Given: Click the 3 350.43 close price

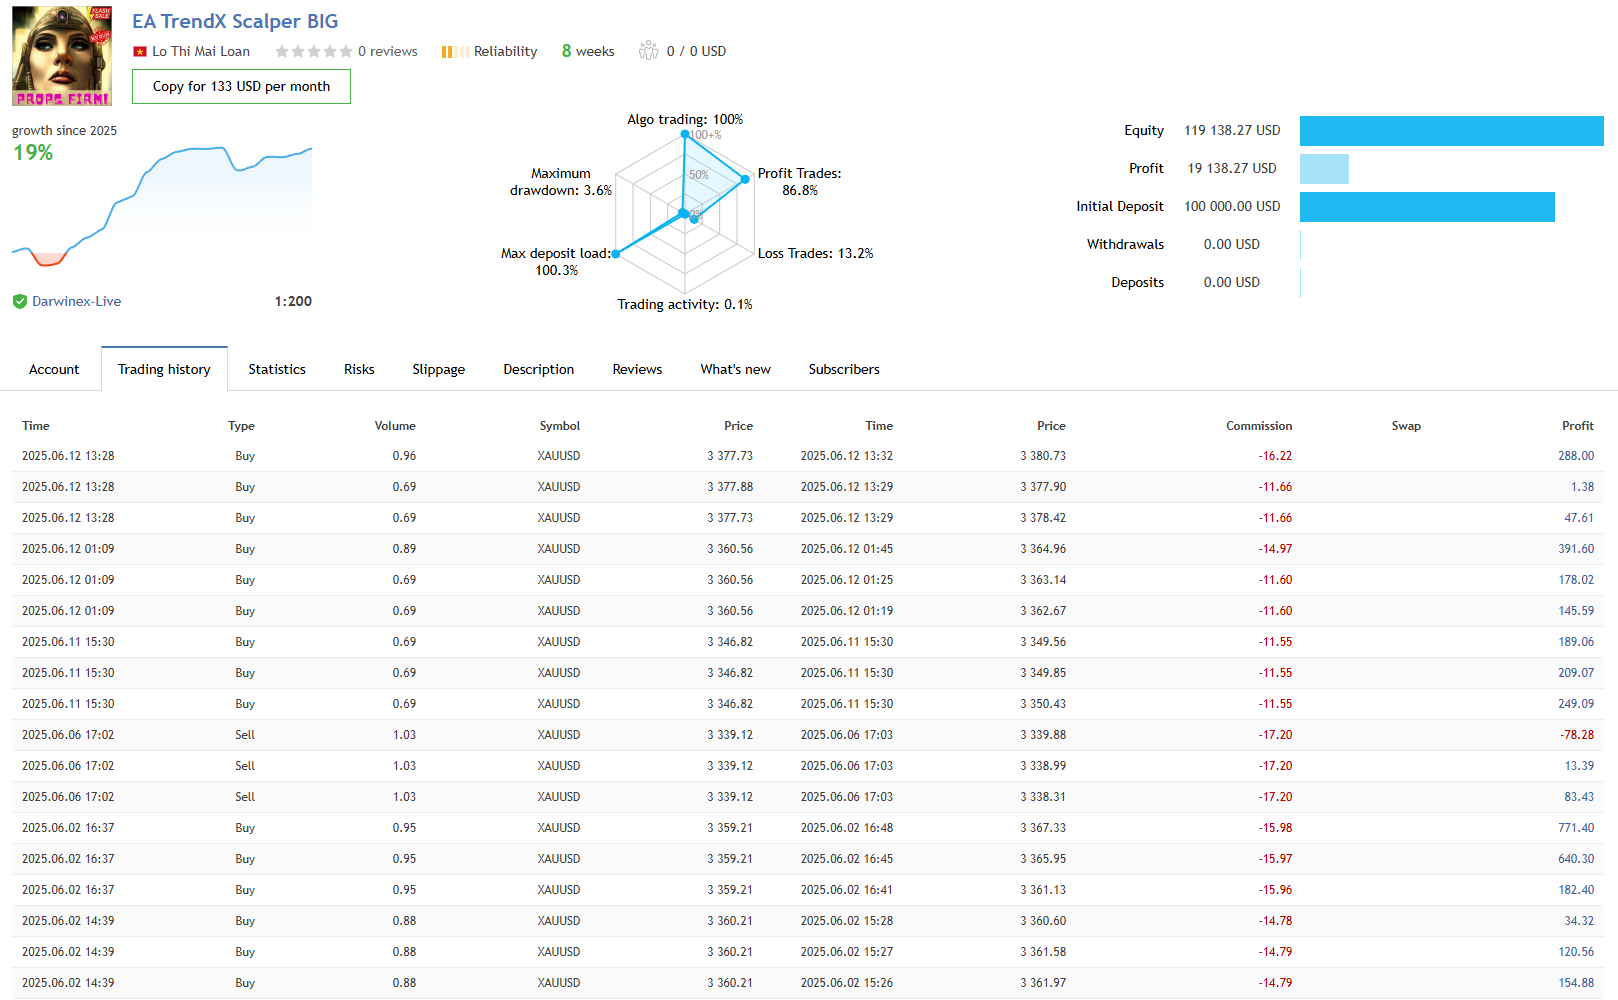Looking at the screenshot, I should [x=1043, y=704].
